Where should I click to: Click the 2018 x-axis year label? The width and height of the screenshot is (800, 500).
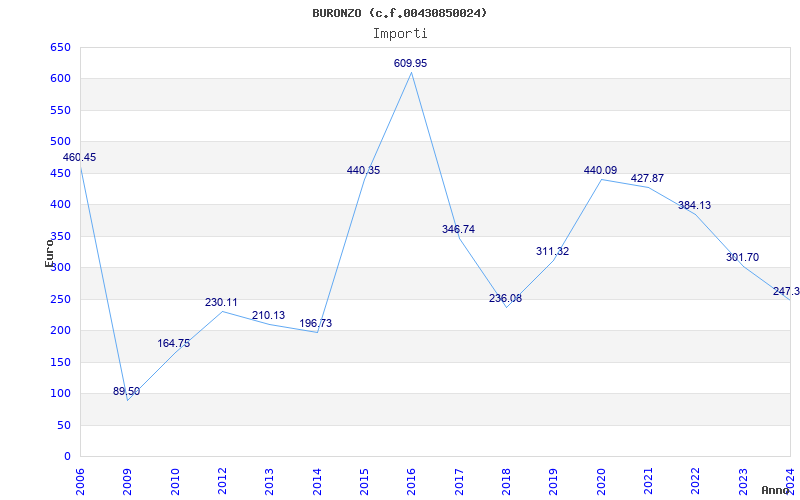coord(506,482)
